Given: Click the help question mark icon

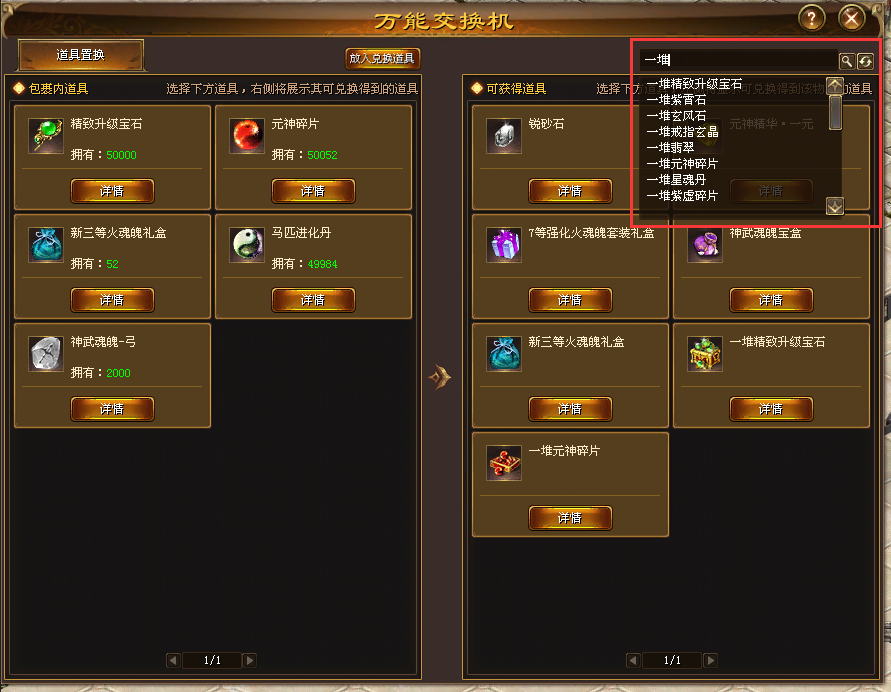Looking at the screenshot, I should [x=811, y=19].
